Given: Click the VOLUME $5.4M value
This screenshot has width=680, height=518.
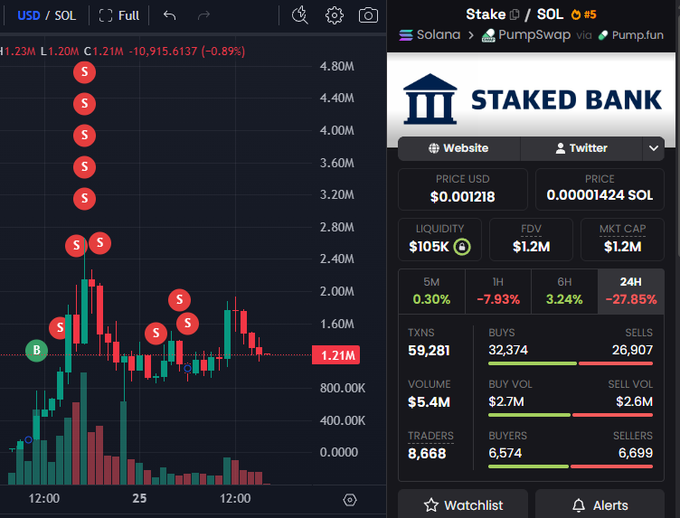Looking at the screenshot, I should point(429,402).
